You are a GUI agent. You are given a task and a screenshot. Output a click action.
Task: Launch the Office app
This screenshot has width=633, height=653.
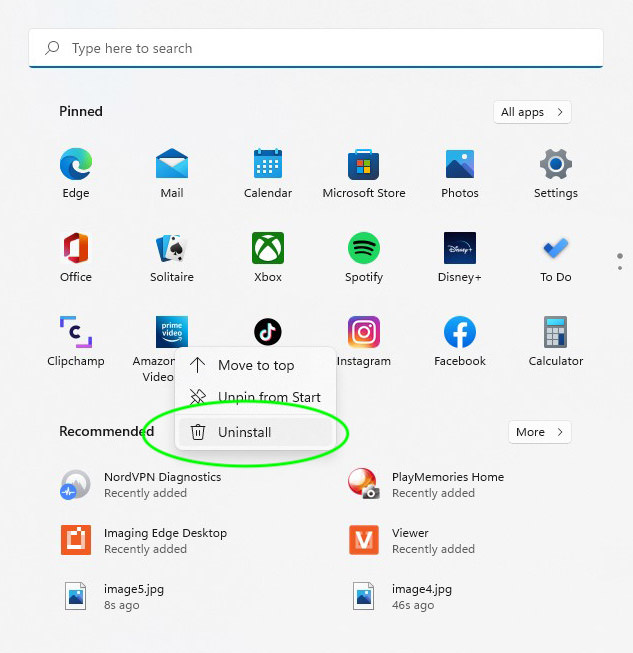click(x=76, y=257)
